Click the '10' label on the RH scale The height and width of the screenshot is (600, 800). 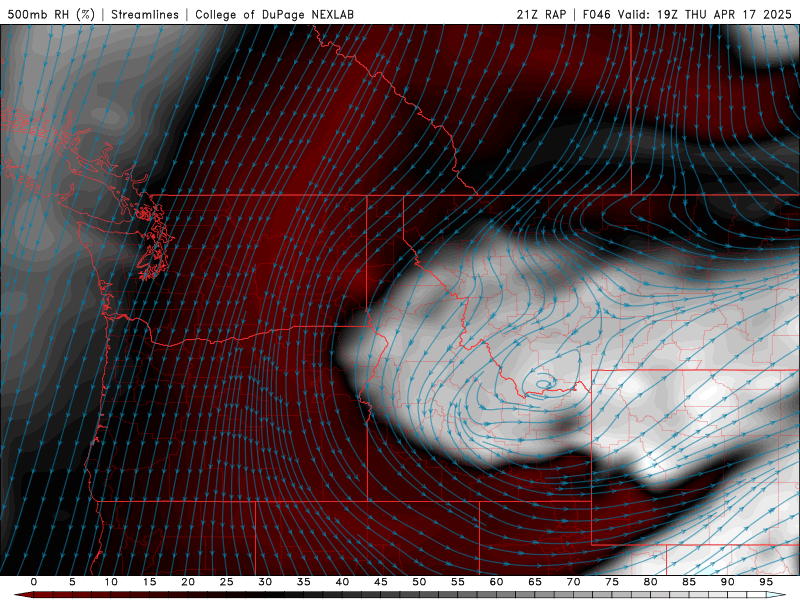pyautogui.click(x=111, y=582)
